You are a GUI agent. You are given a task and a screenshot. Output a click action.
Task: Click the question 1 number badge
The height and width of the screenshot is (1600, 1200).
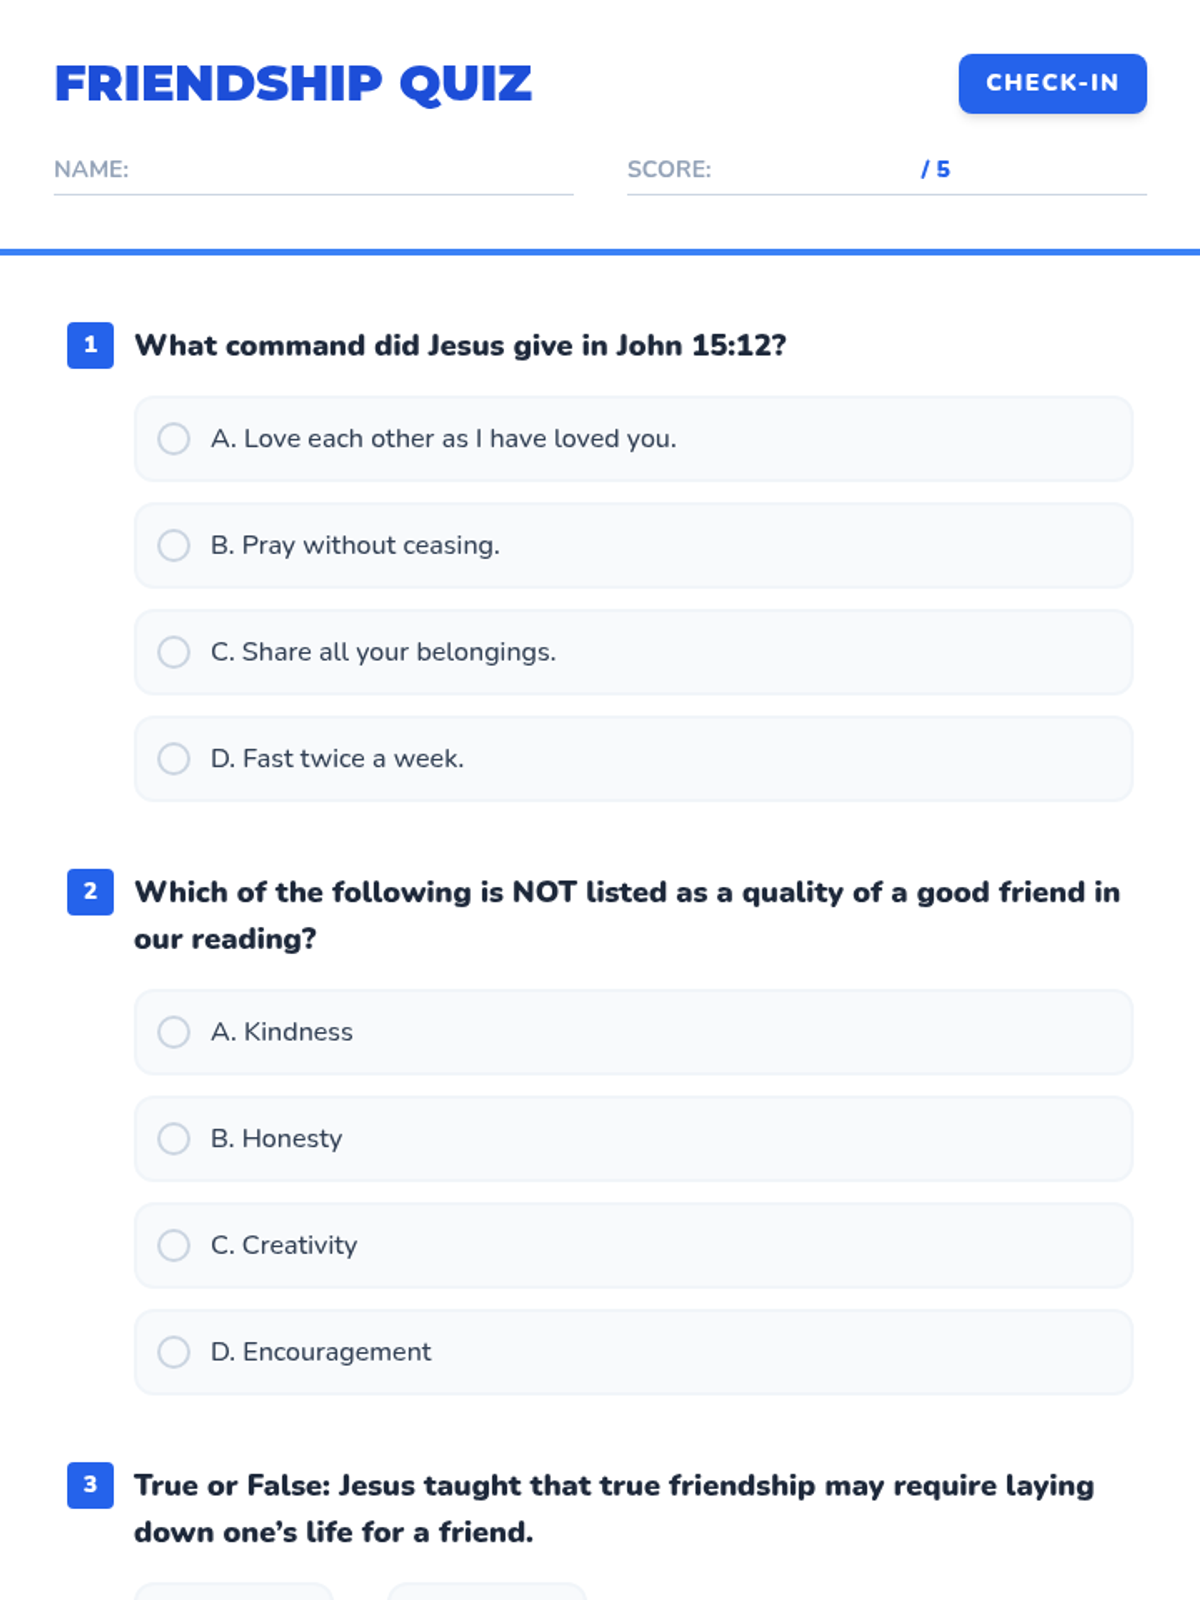pos(90,345)
